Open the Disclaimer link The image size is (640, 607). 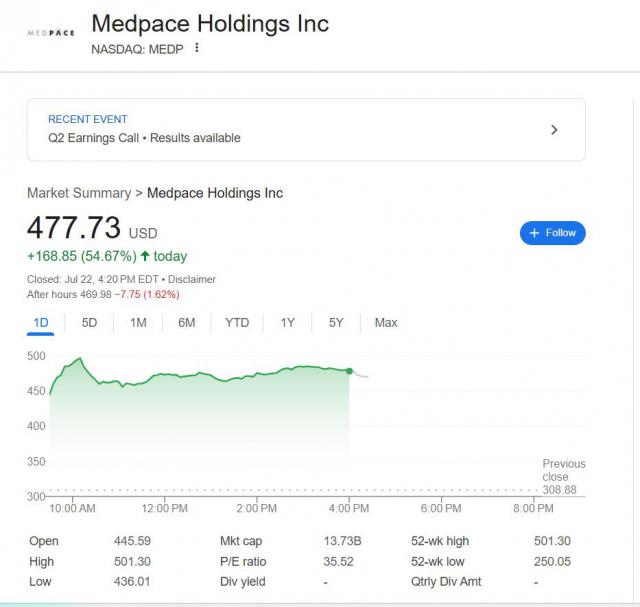coord(192,279)
